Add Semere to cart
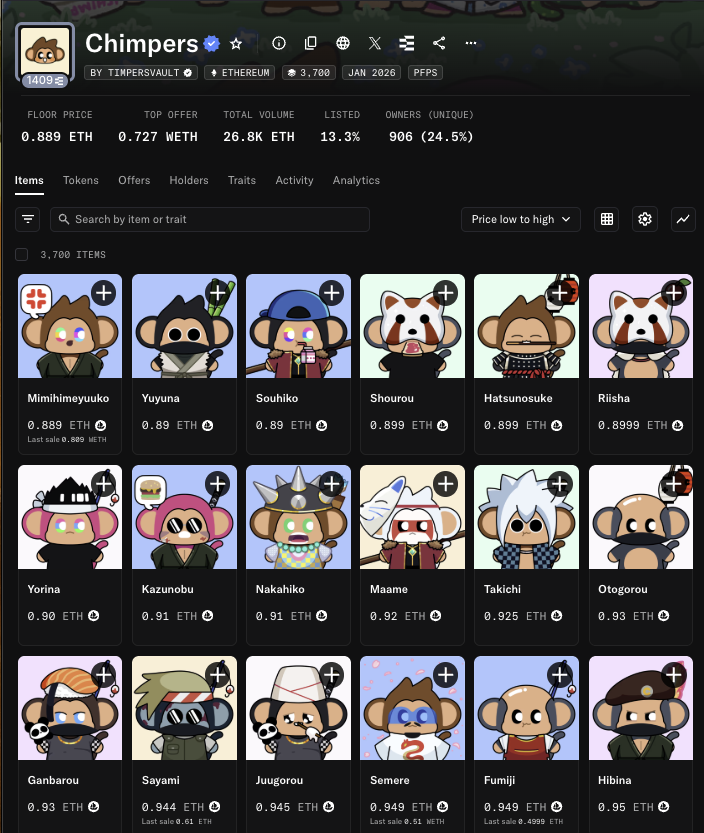 (x=446, y=675)
